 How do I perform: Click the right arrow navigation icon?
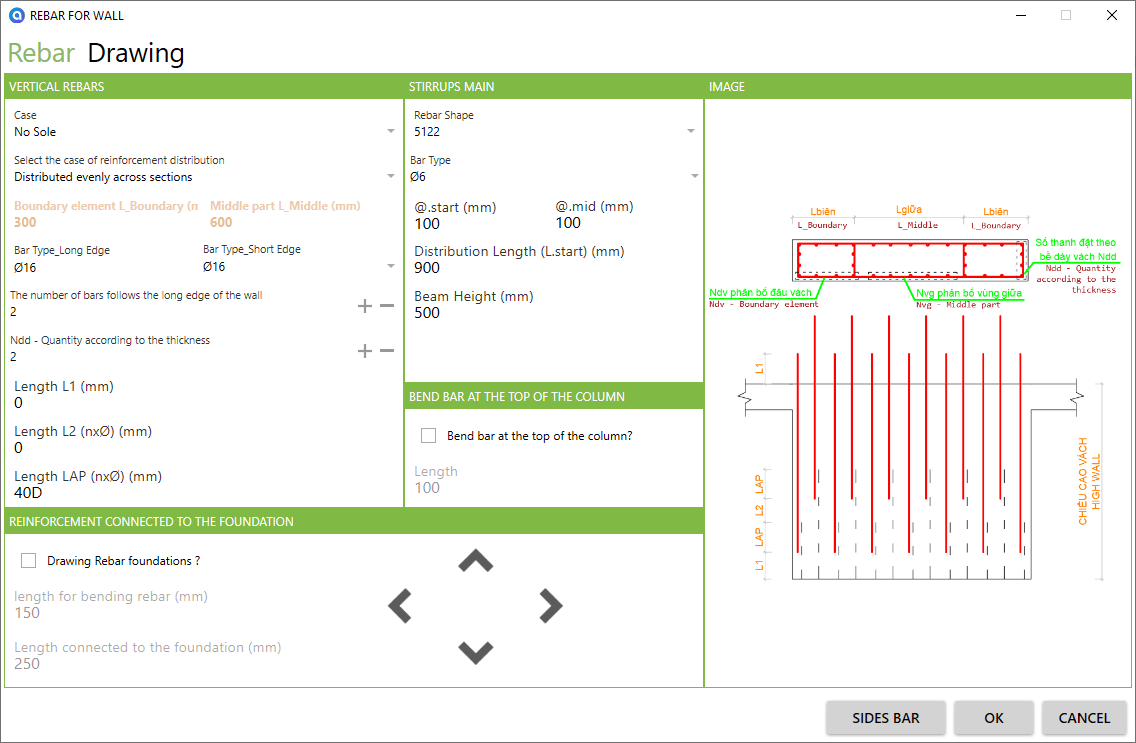tap(551, 606)
